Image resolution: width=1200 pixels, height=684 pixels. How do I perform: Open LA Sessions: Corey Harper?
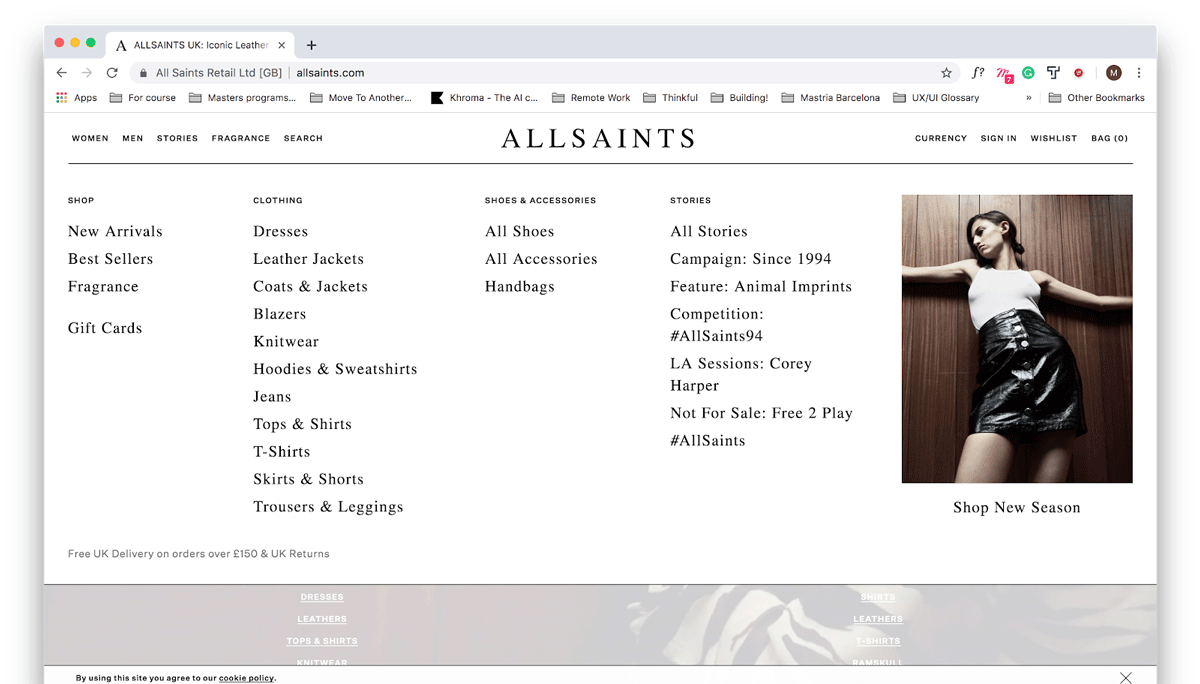[x=741, y=374]
